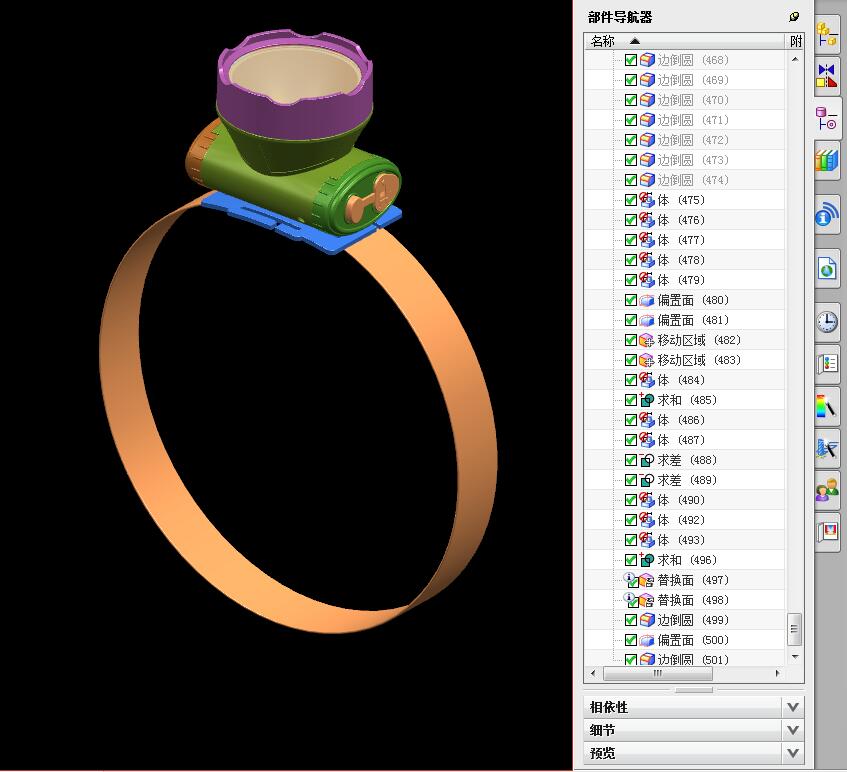Select the 替换面 (498) feature row
Viewport: 847px width, 772px height.
pyautogui.click(x=685, y=600)
